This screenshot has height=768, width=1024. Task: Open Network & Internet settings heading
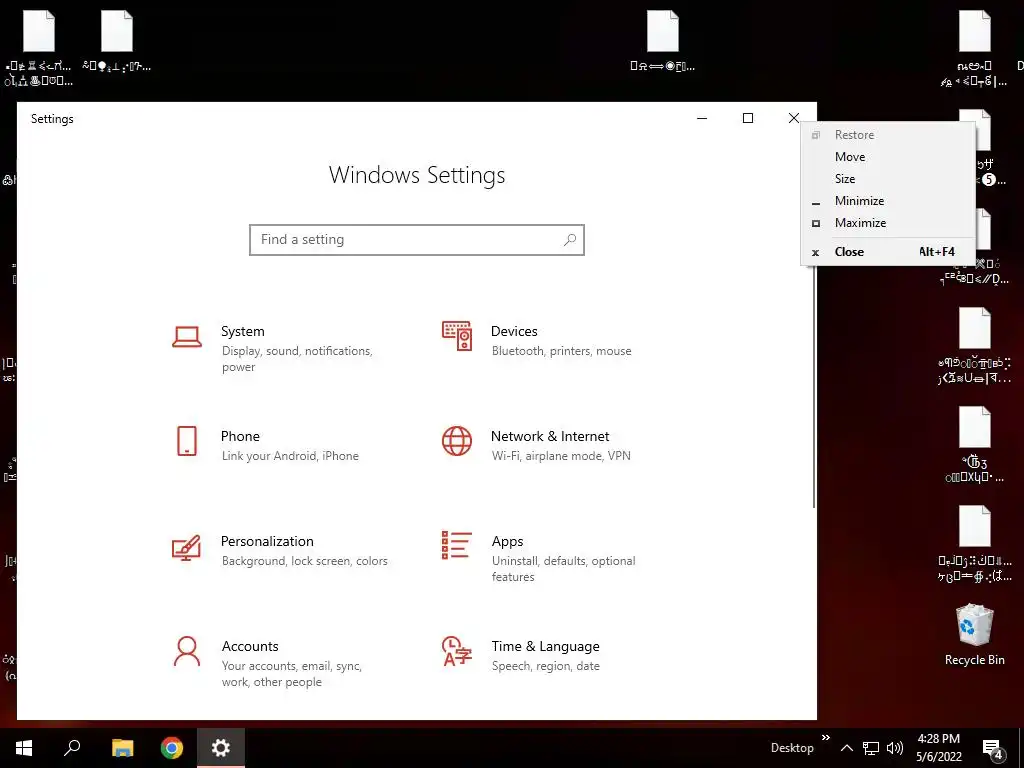coord(550,436)
